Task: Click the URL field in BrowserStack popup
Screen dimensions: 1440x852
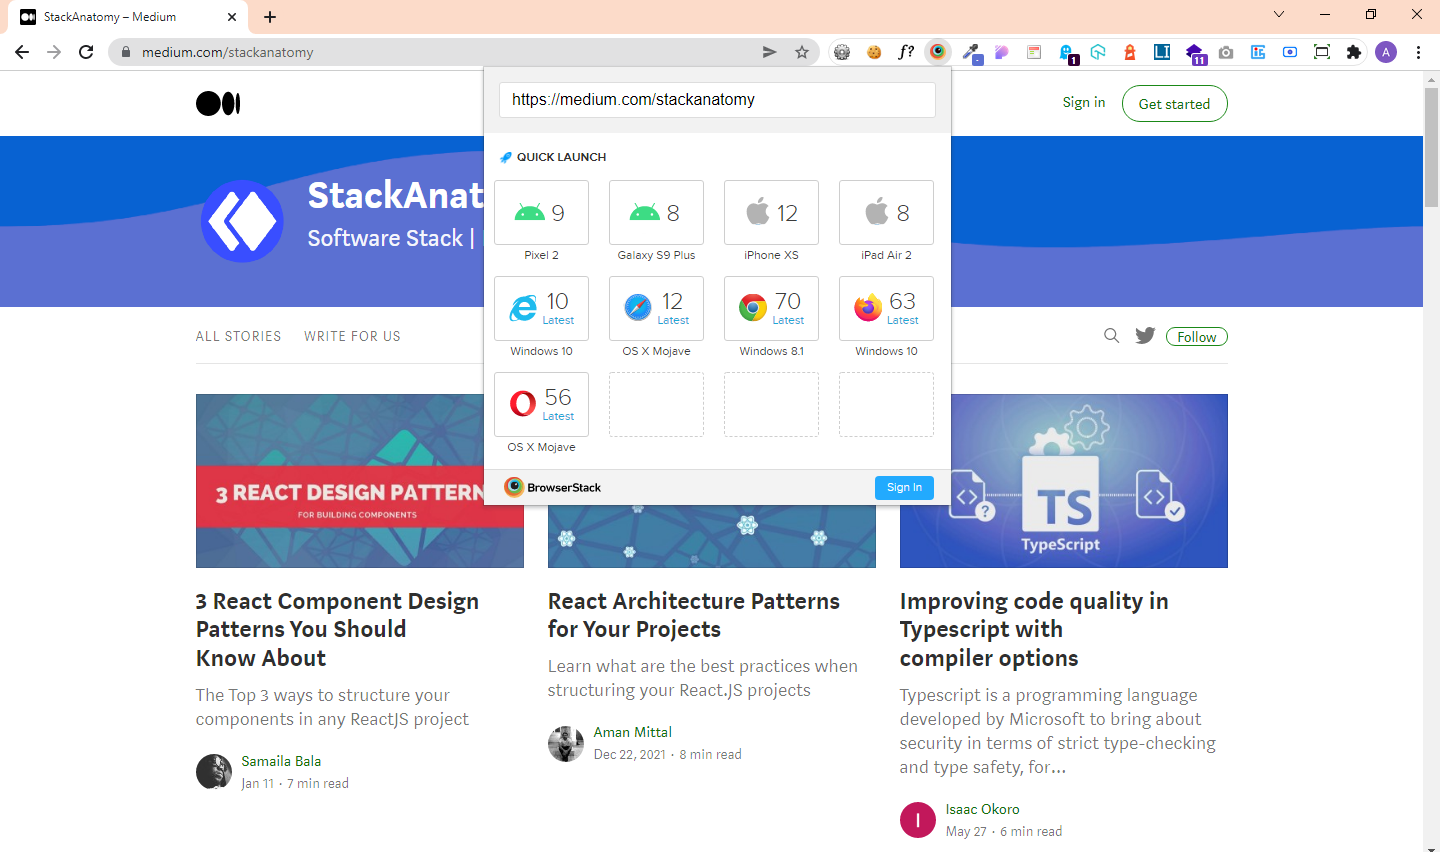Action: 717,100
